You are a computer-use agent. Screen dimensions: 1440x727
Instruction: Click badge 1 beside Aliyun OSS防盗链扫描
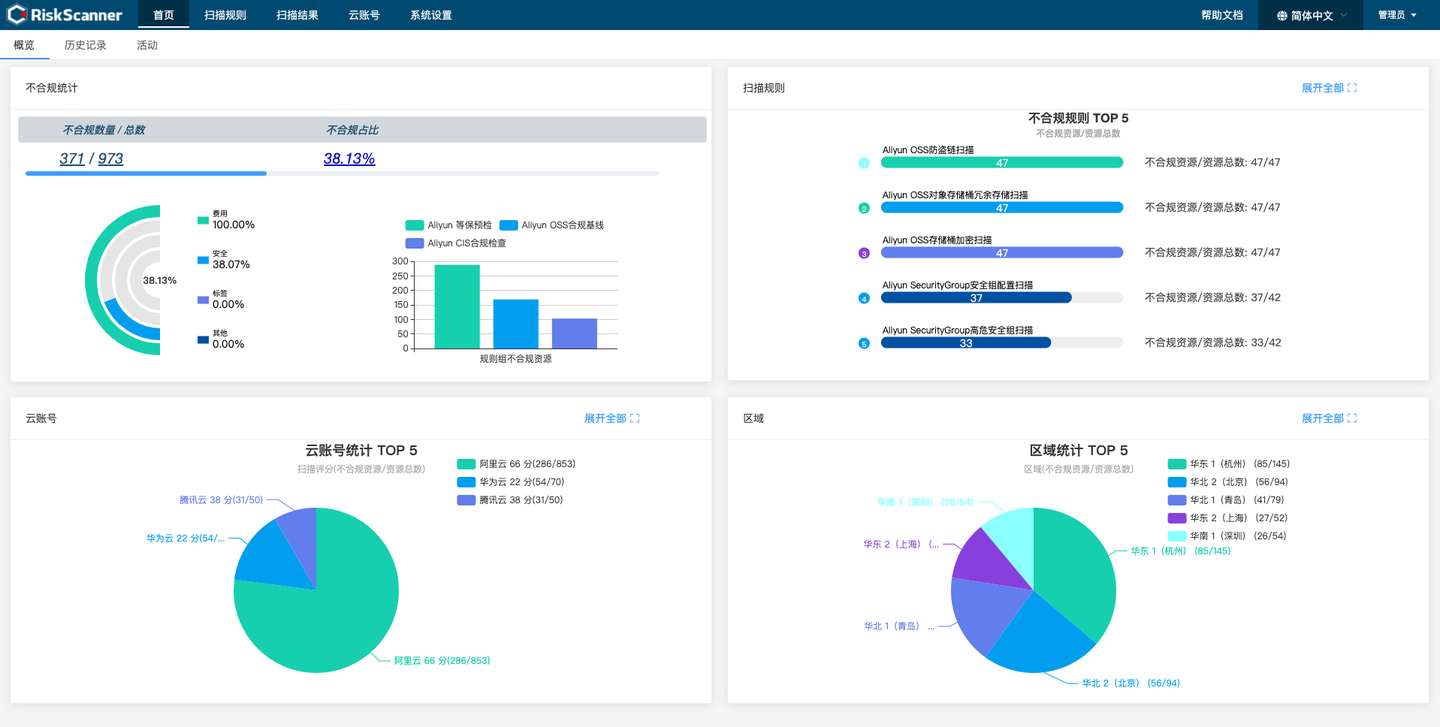tap(864, 162)
